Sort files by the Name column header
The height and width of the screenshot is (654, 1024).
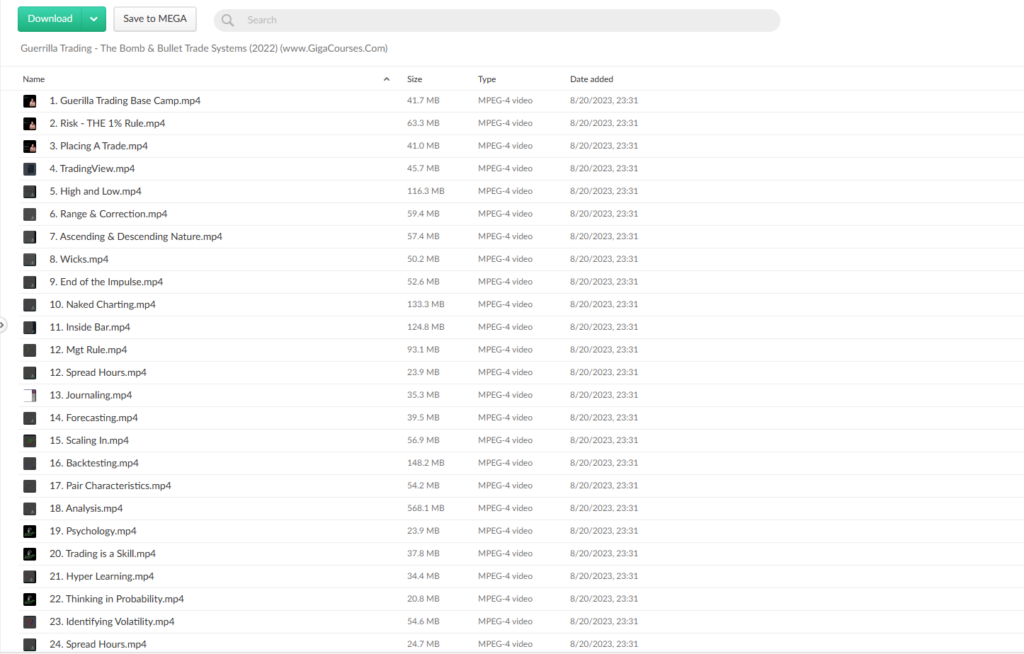point(34,79)
